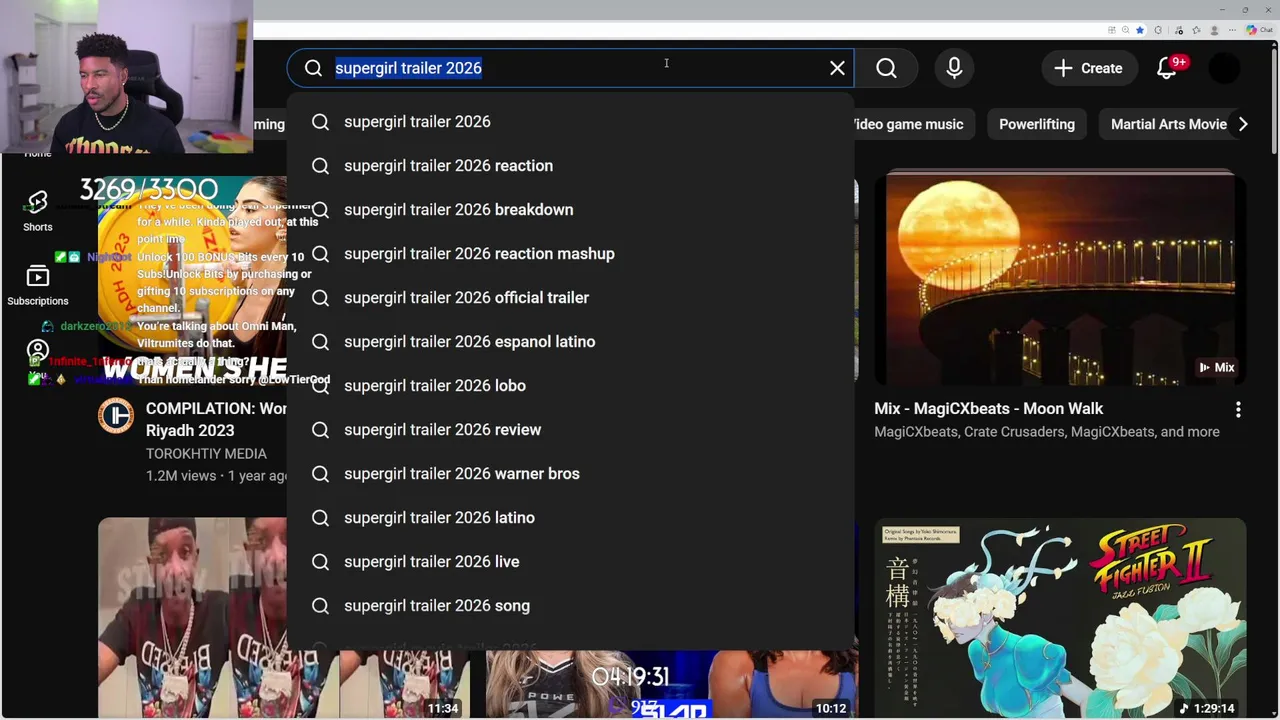The height and width of the screenshot is (720, 1280).
Task: Click the browser bookmark star icon
Action: click(x=1140, y=30)
